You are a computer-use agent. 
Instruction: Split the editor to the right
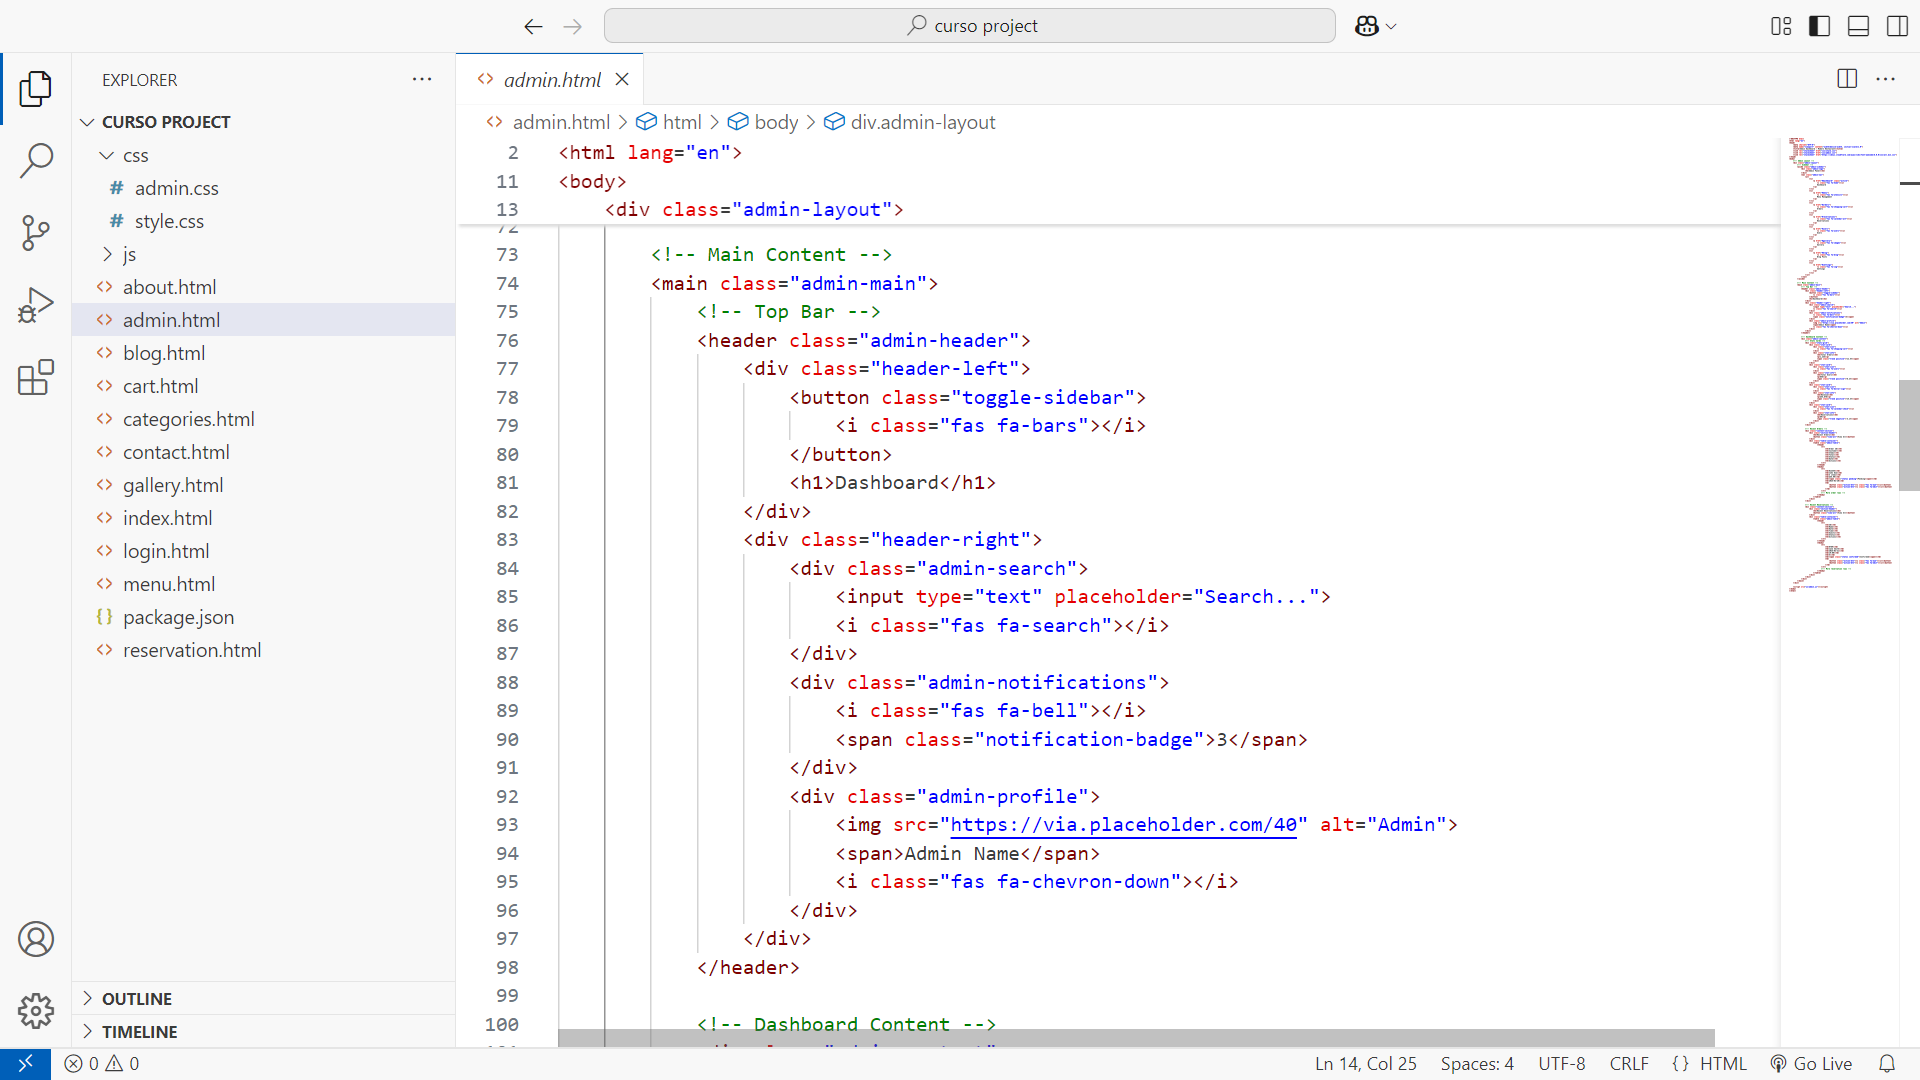1847,79
